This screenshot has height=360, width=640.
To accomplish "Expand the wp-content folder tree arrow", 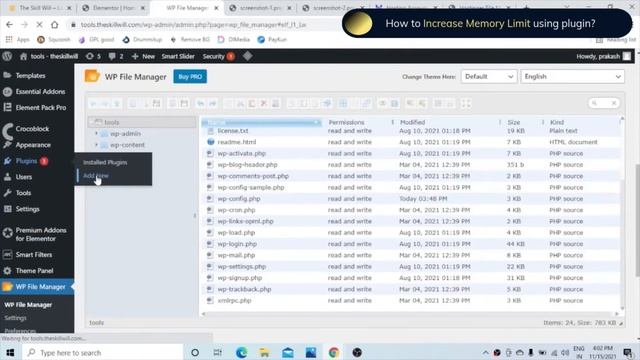I will click(96, 145).
